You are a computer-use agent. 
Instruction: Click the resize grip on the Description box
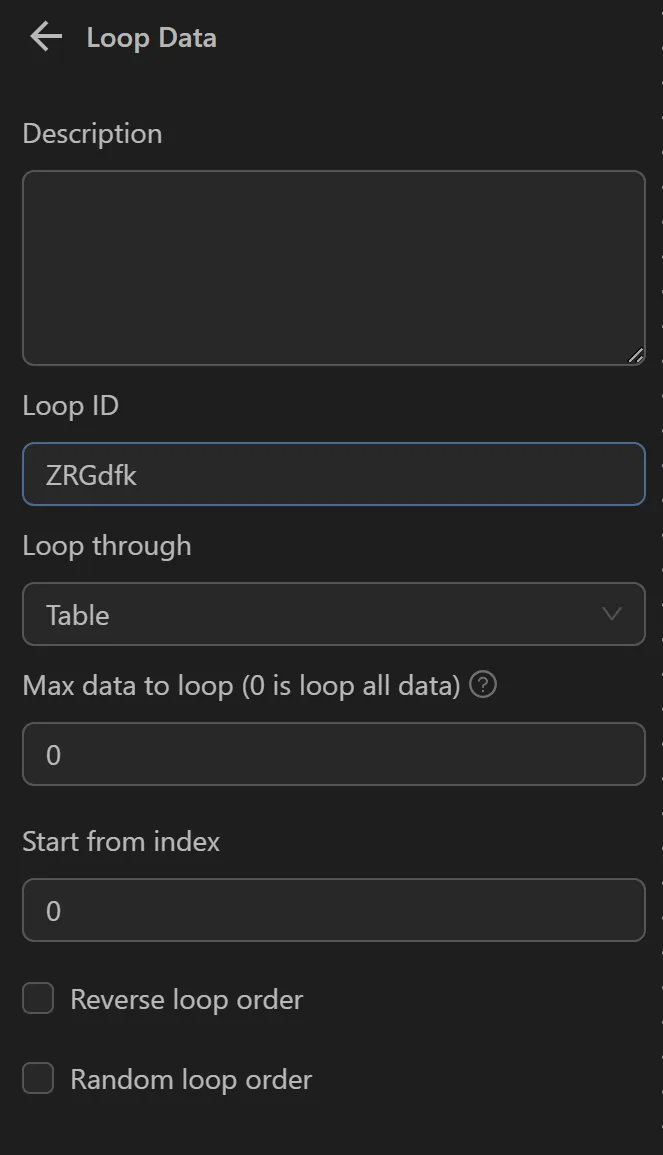tap(636, 354)
